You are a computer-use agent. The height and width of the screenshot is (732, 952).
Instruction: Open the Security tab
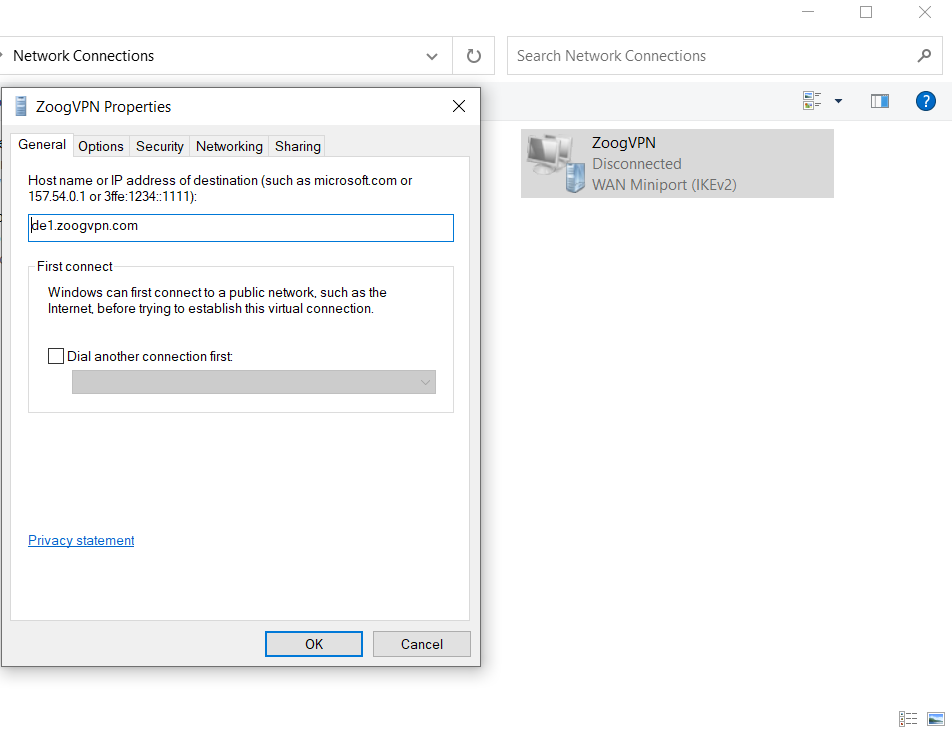[160, 146]
